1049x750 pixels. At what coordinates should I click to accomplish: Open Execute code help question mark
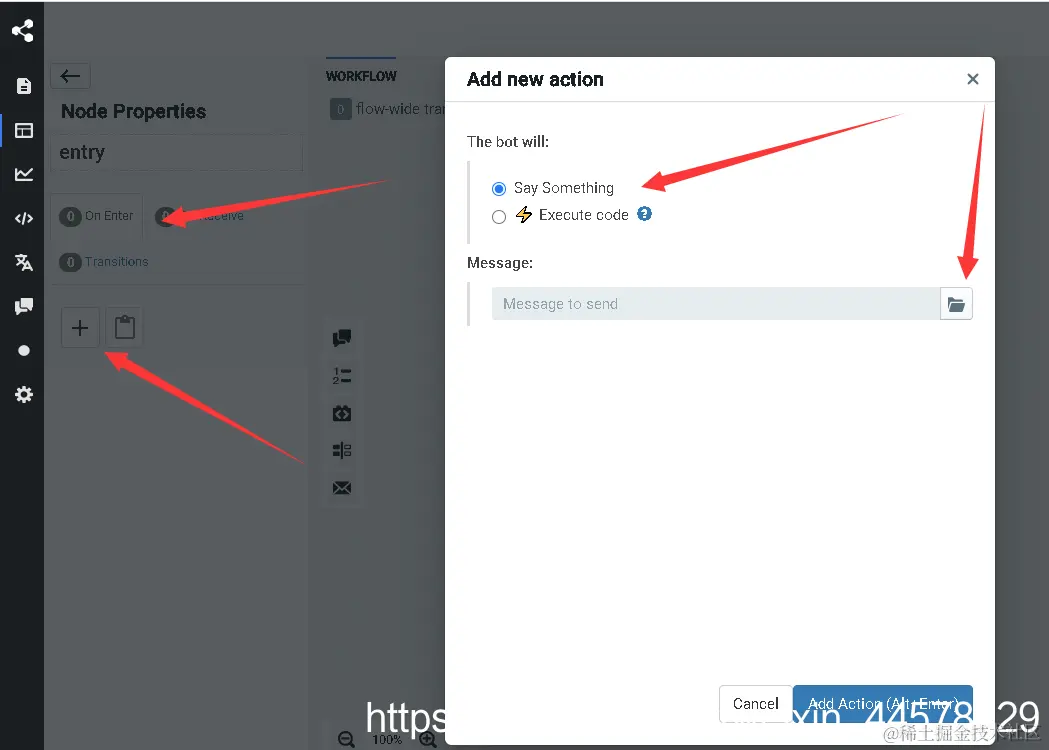coord(644,214)
